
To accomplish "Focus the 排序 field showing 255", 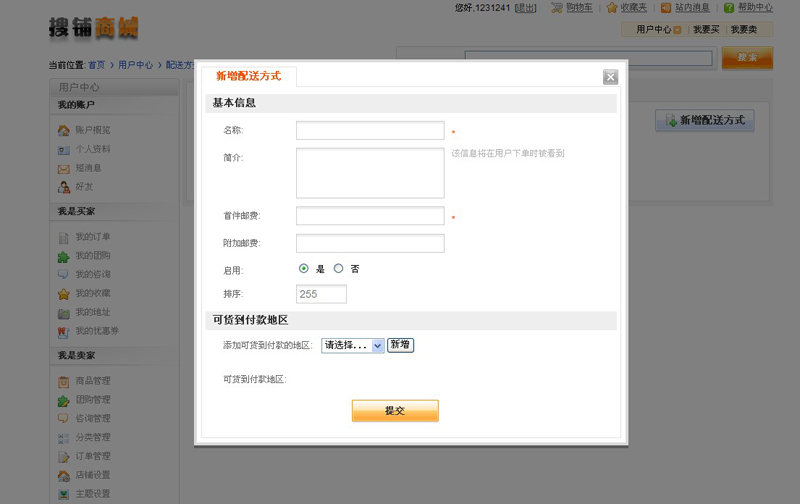I will (321, 294).
